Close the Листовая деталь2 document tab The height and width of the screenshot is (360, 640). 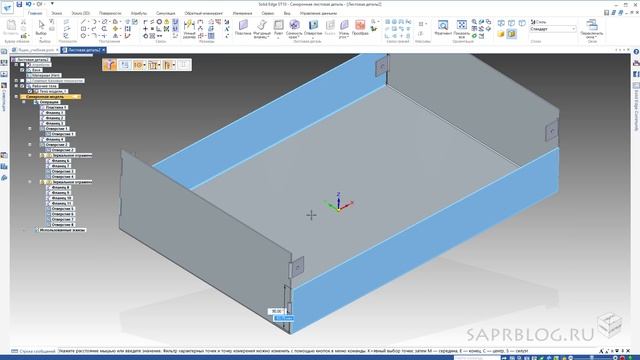coord(104,50)
